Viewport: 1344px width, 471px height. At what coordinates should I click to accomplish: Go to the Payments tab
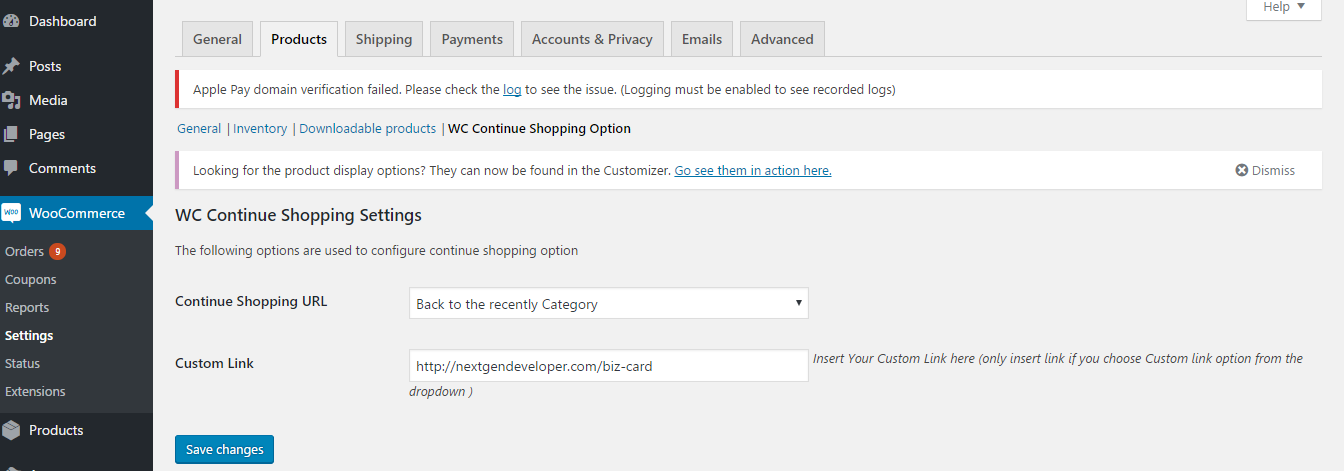pos(472,39)
